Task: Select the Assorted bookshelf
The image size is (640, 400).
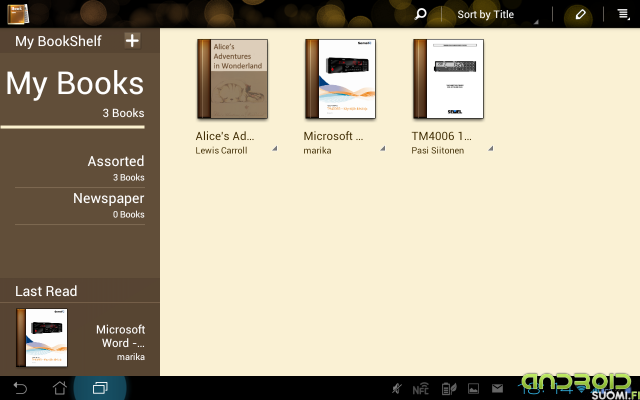Action: pyautogui.click(x=80, y=168)
